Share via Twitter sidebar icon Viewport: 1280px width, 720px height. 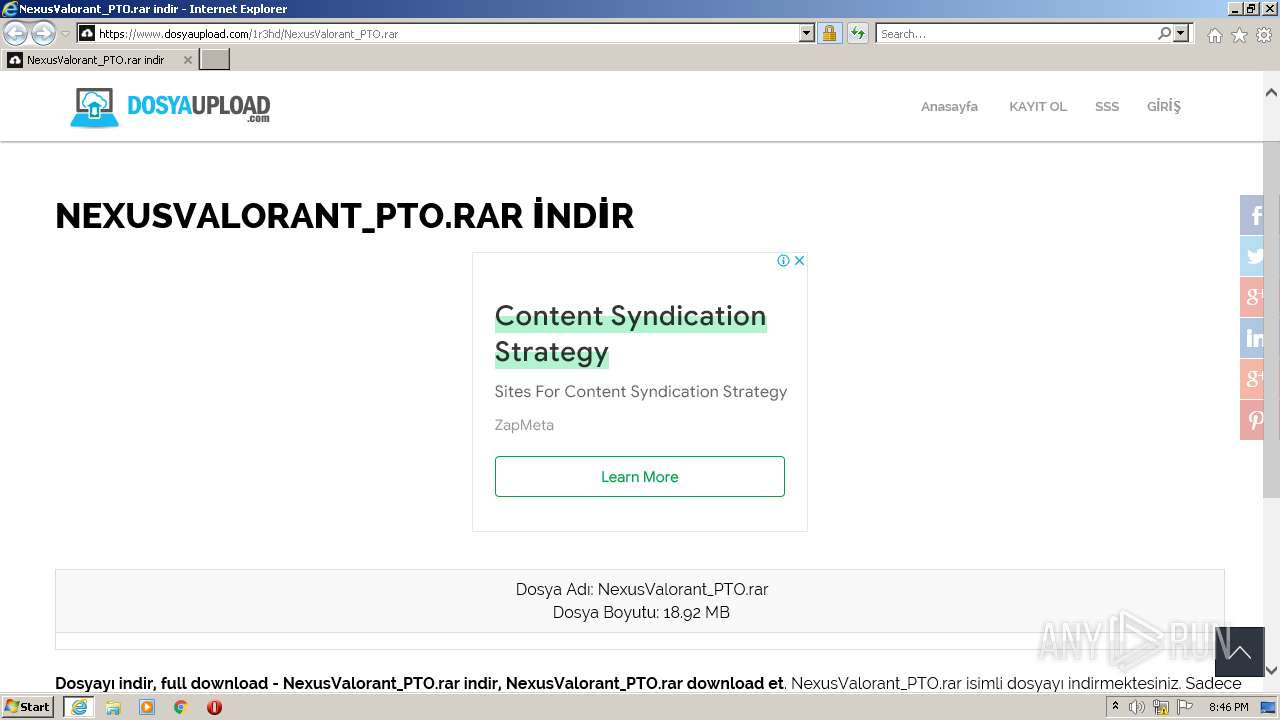point(1253,256)
